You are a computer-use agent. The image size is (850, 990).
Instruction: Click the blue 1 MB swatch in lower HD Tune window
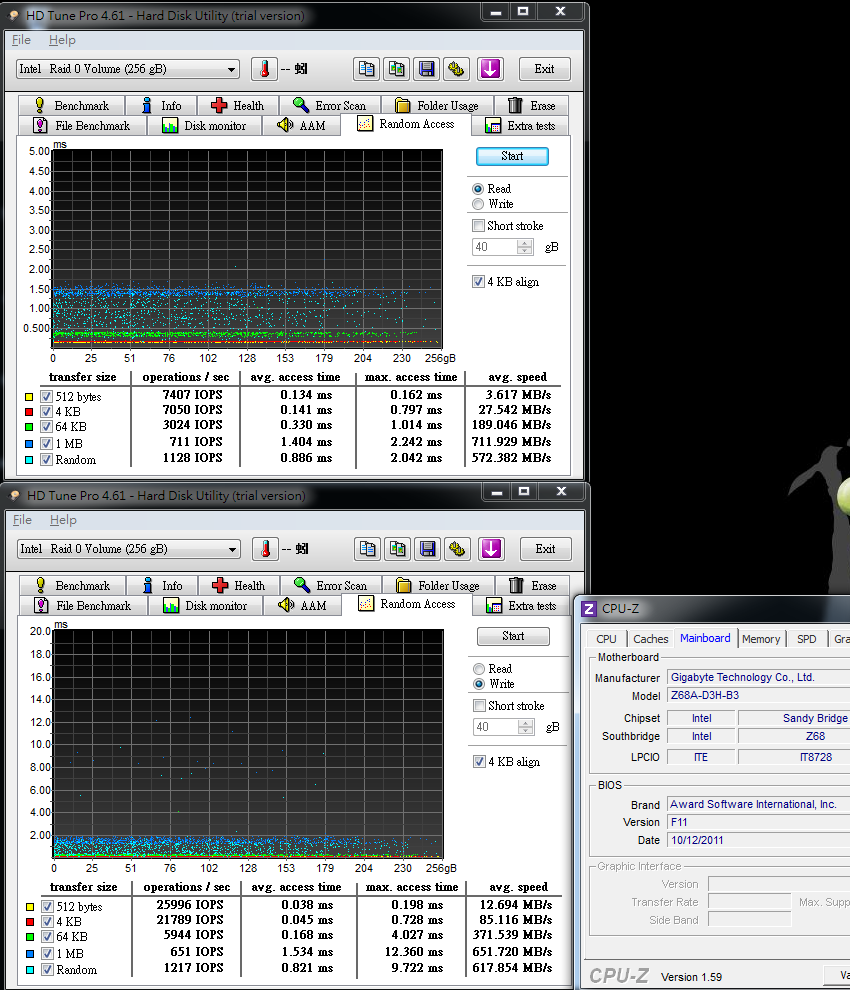30,953
